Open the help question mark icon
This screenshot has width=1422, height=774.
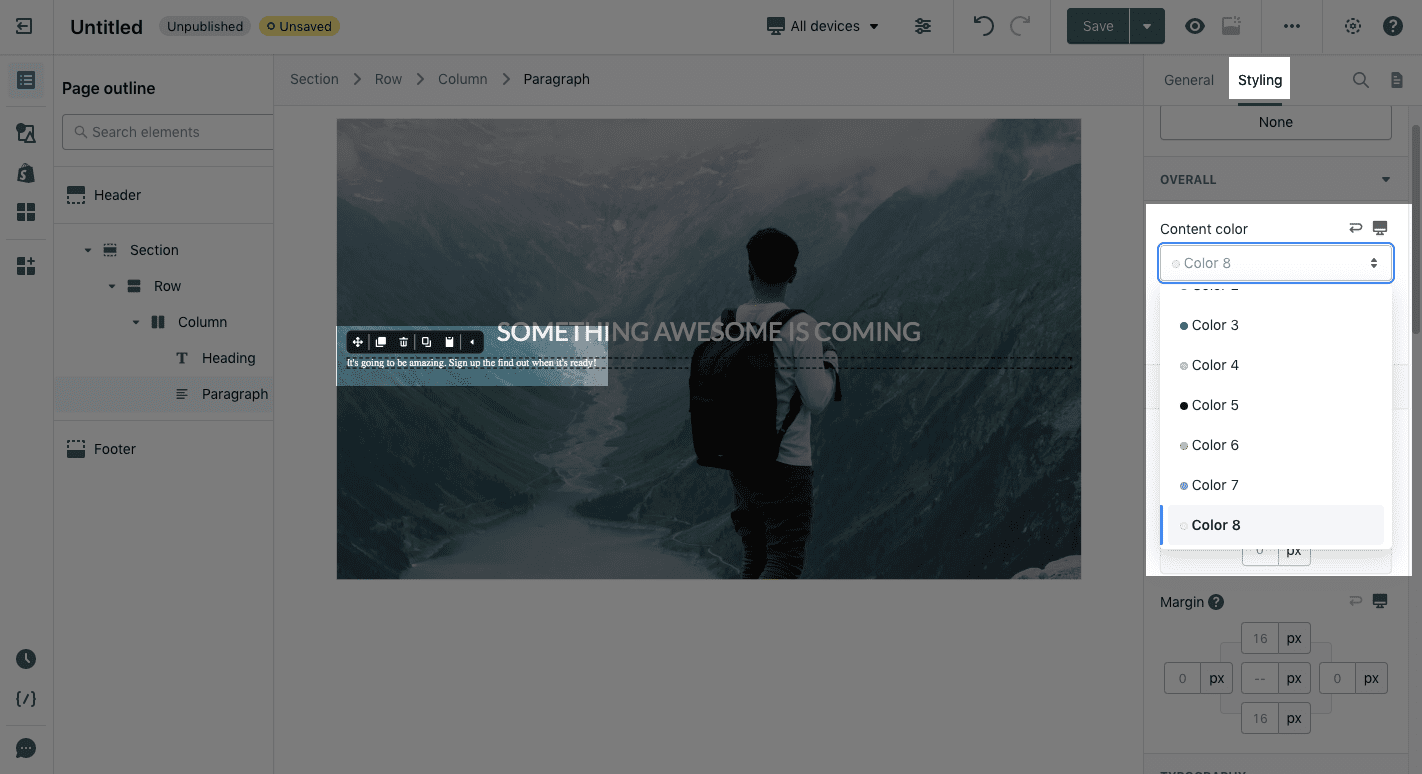pyautogui.click(x=1393, y=26)
